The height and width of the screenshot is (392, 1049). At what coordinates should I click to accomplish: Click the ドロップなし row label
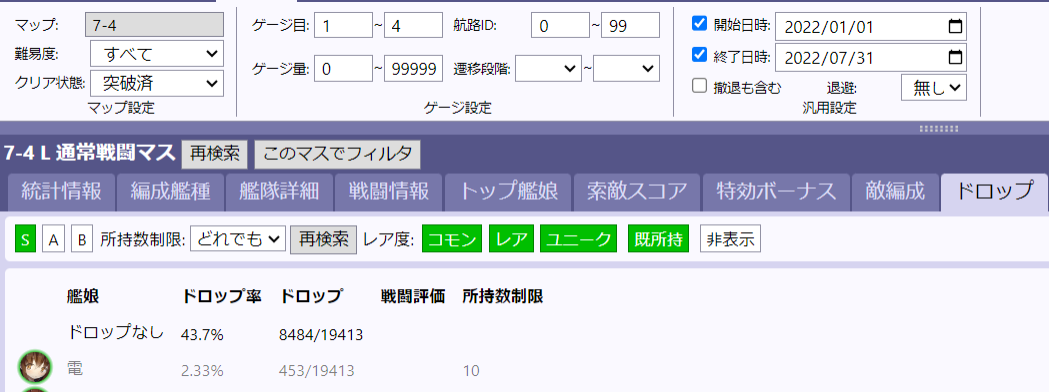point(116,332)
